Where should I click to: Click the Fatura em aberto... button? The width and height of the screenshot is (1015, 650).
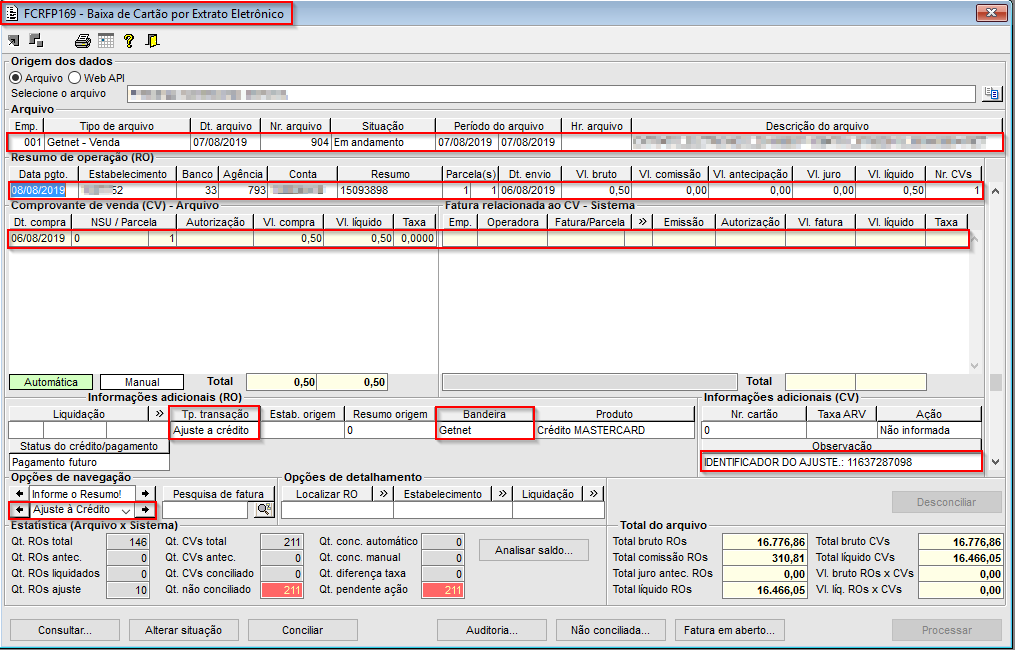click(730, 630)
